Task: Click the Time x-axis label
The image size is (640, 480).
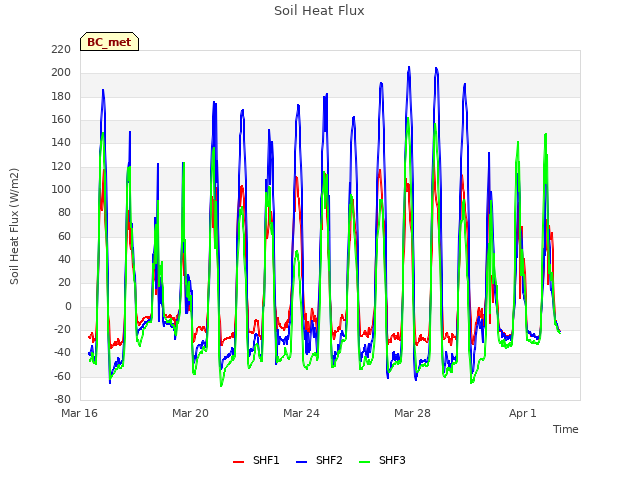Action: [x=565, y=429]
